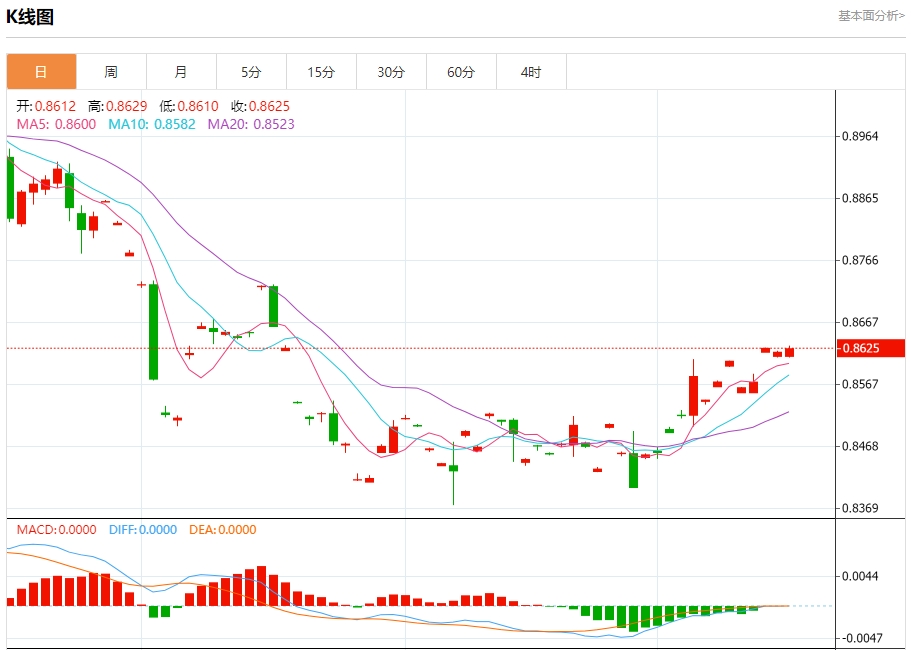Click the MA20 legend value

[250, 124]
